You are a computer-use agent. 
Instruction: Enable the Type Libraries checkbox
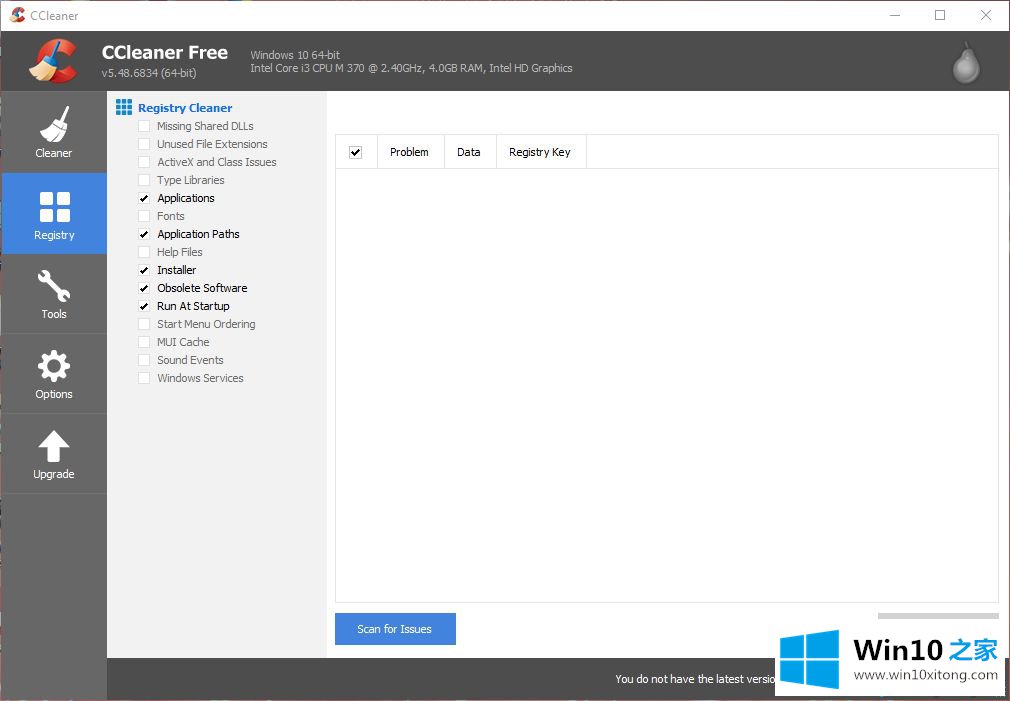click(144, 180)
